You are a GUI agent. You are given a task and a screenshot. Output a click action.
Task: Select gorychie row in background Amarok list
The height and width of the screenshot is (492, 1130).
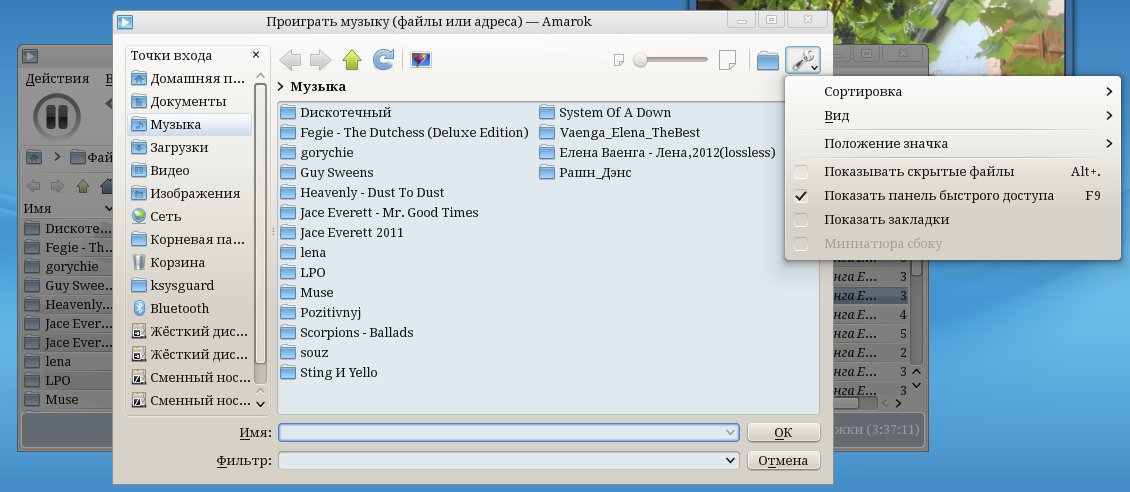67,267
